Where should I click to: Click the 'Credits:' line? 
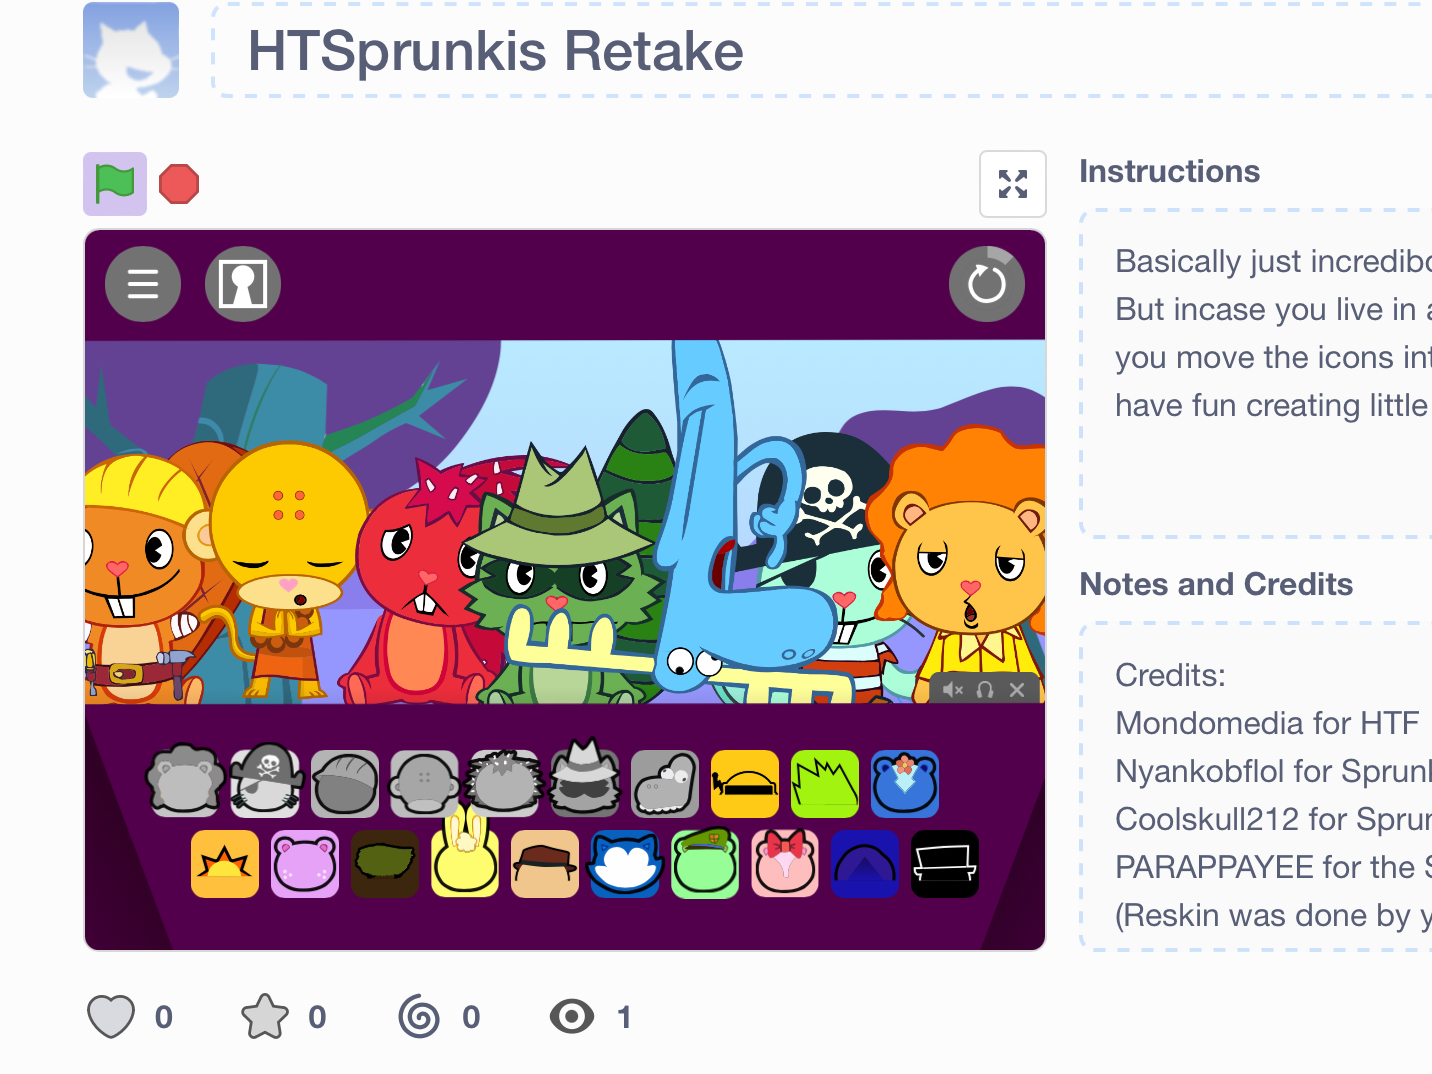tap(1170, 675)
